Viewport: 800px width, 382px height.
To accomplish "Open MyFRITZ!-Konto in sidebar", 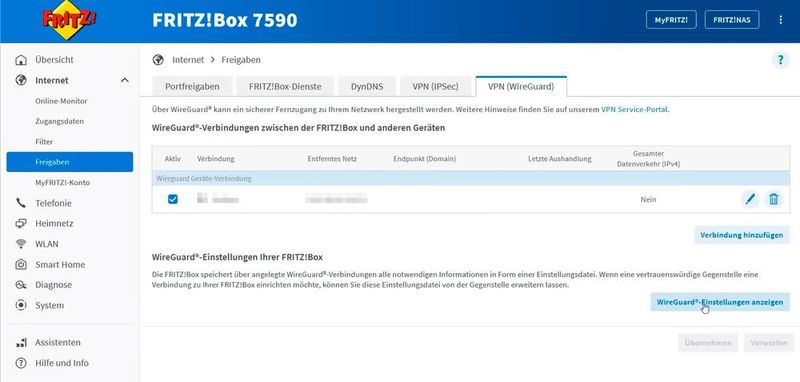I will click(x=62, y=183).
